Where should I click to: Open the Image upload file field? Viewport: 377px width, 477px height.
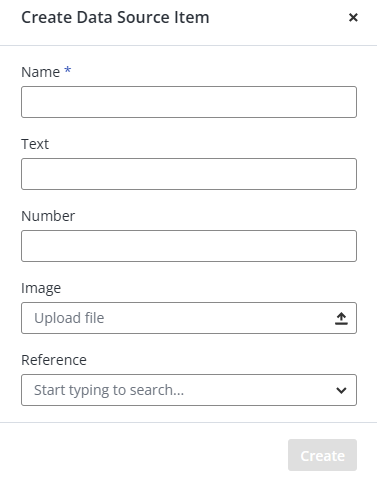click(189, 318)
